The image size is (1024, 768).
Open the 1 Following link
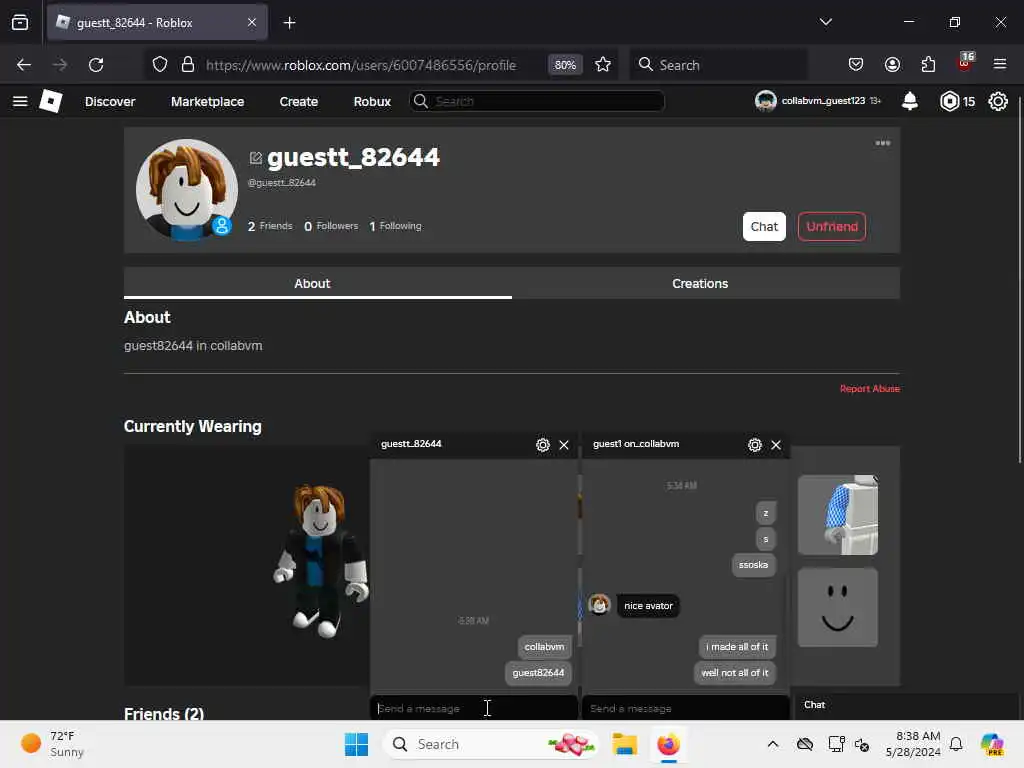[x=395, y=226]
